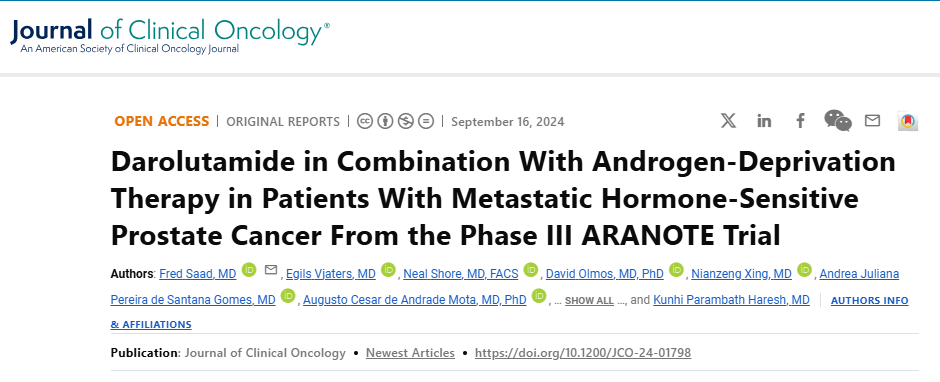Expand author list with SHOW ALL
This screenshot has width=940, height=382.
tap(589, 300)
